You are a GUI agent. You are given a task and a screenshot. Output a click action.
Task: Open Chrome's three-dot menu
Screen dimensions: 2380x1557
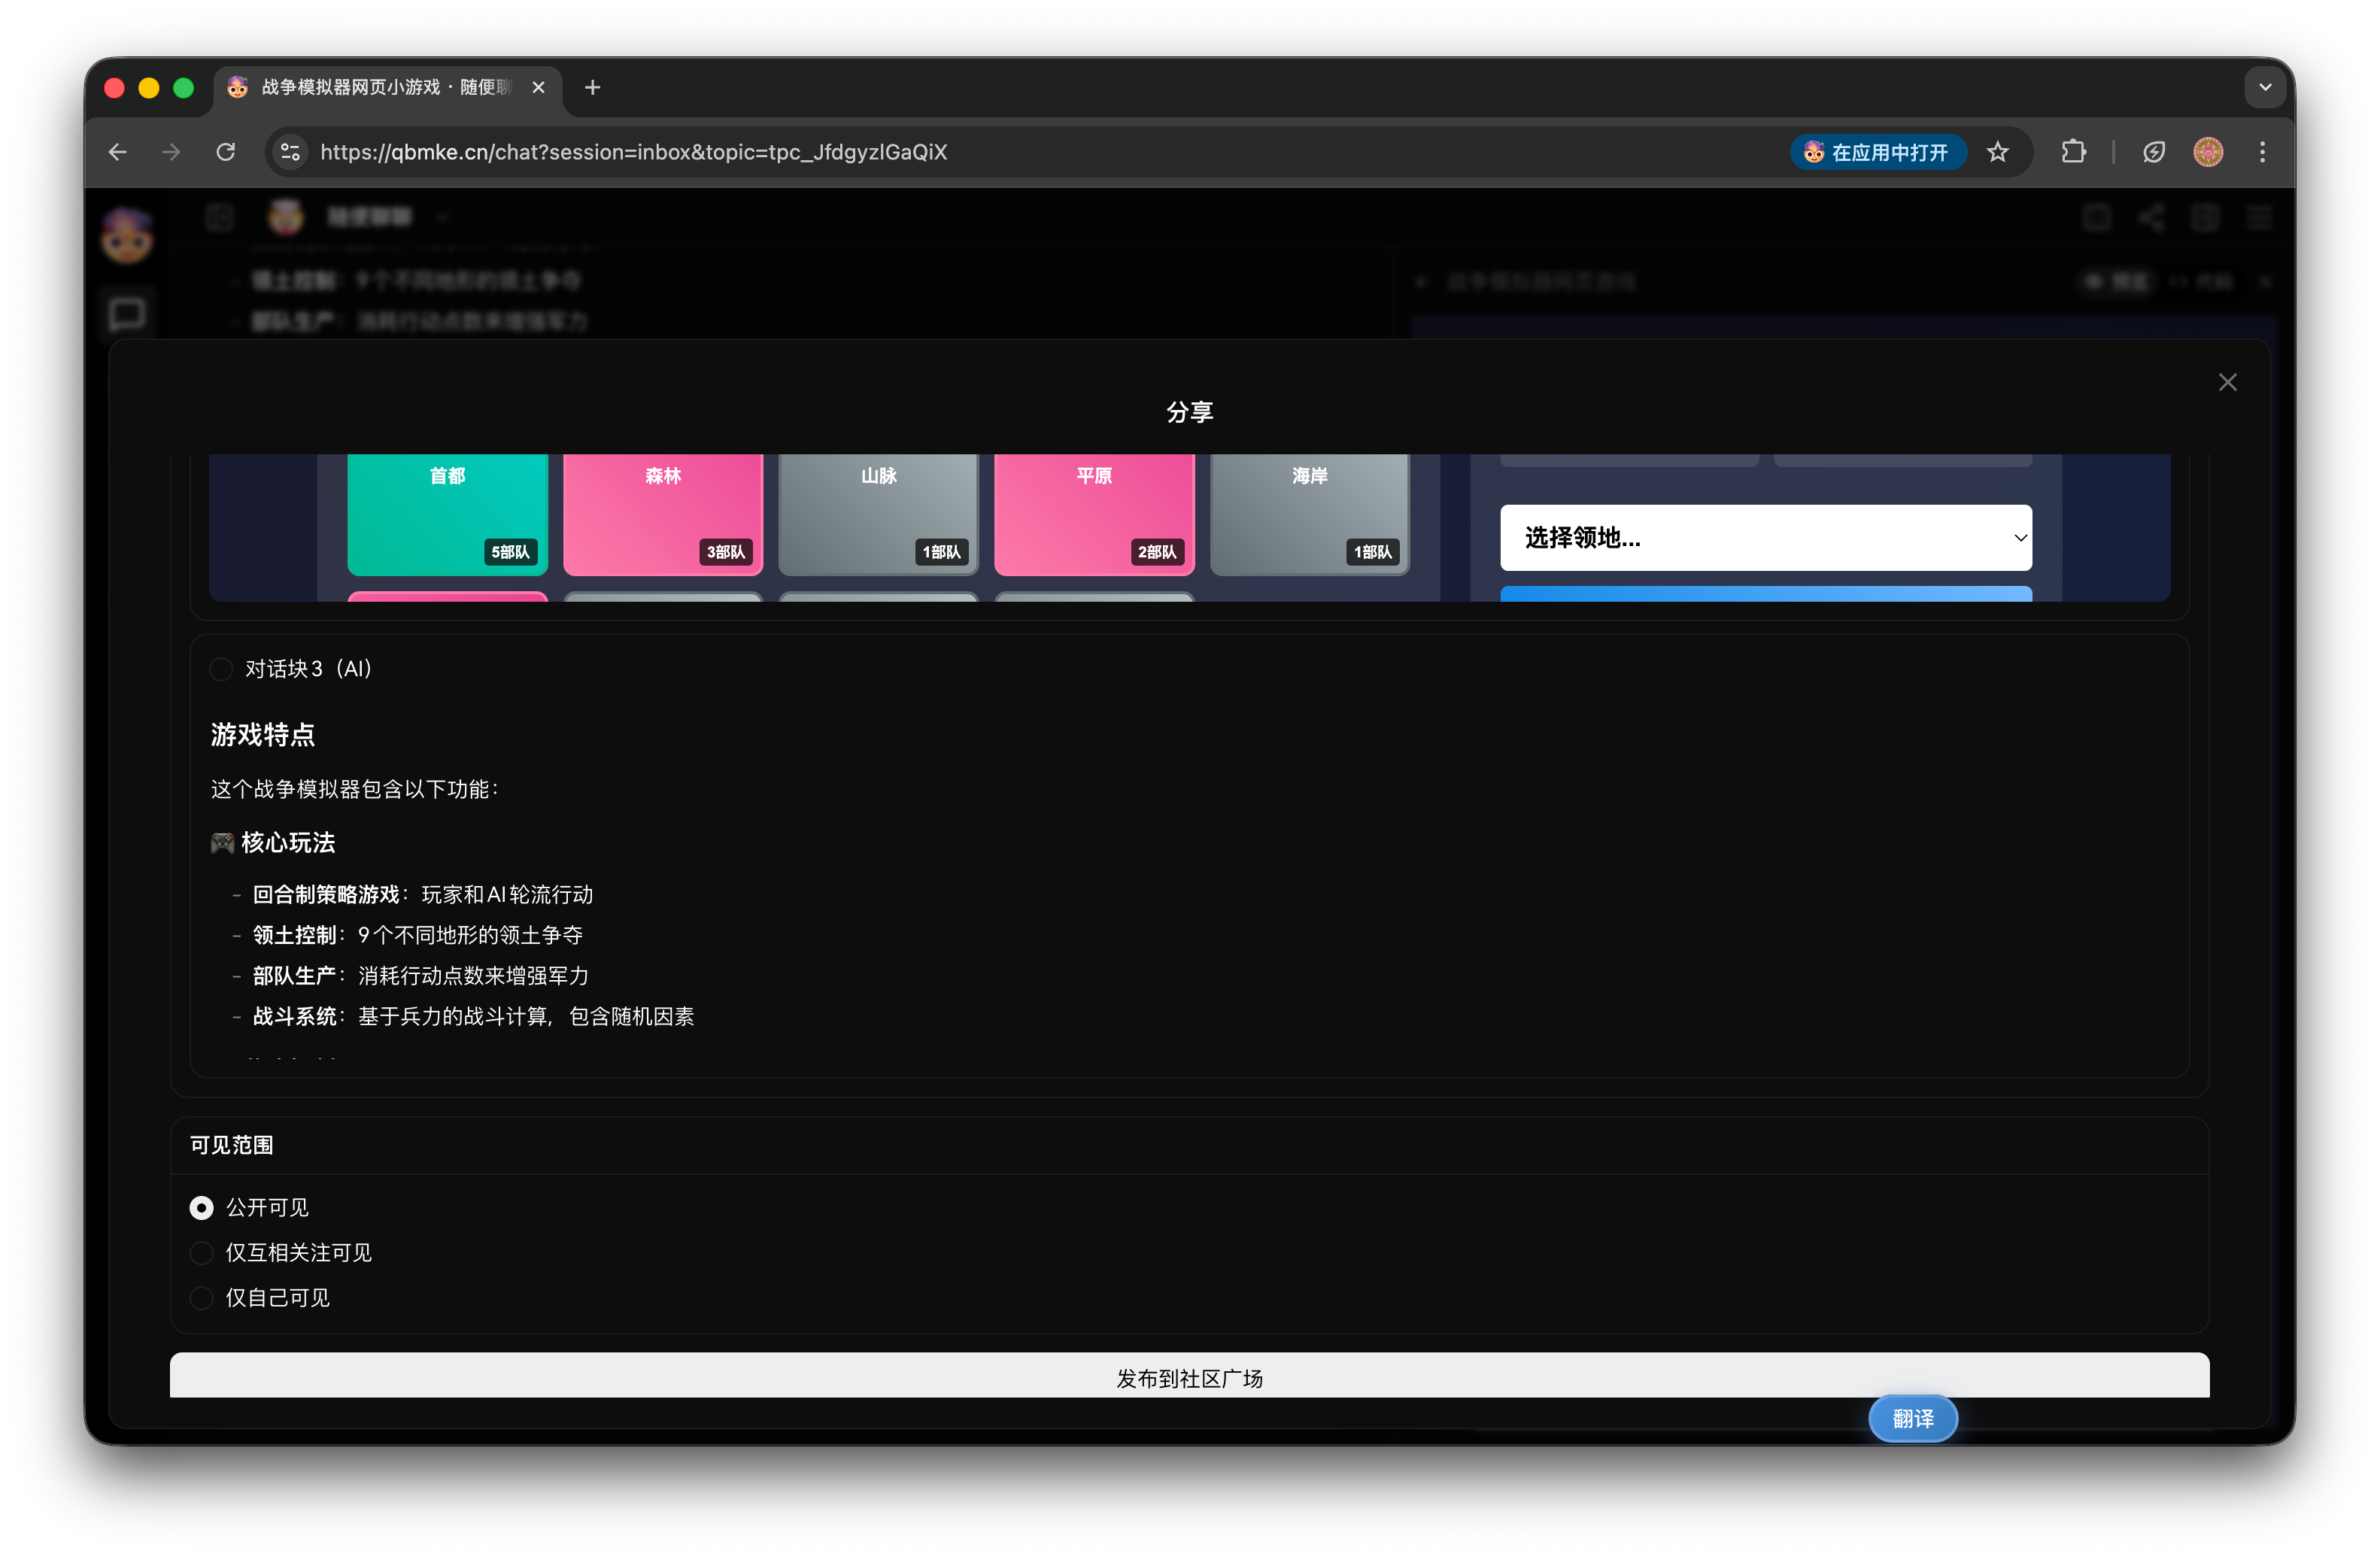[x=2262, y=152]
